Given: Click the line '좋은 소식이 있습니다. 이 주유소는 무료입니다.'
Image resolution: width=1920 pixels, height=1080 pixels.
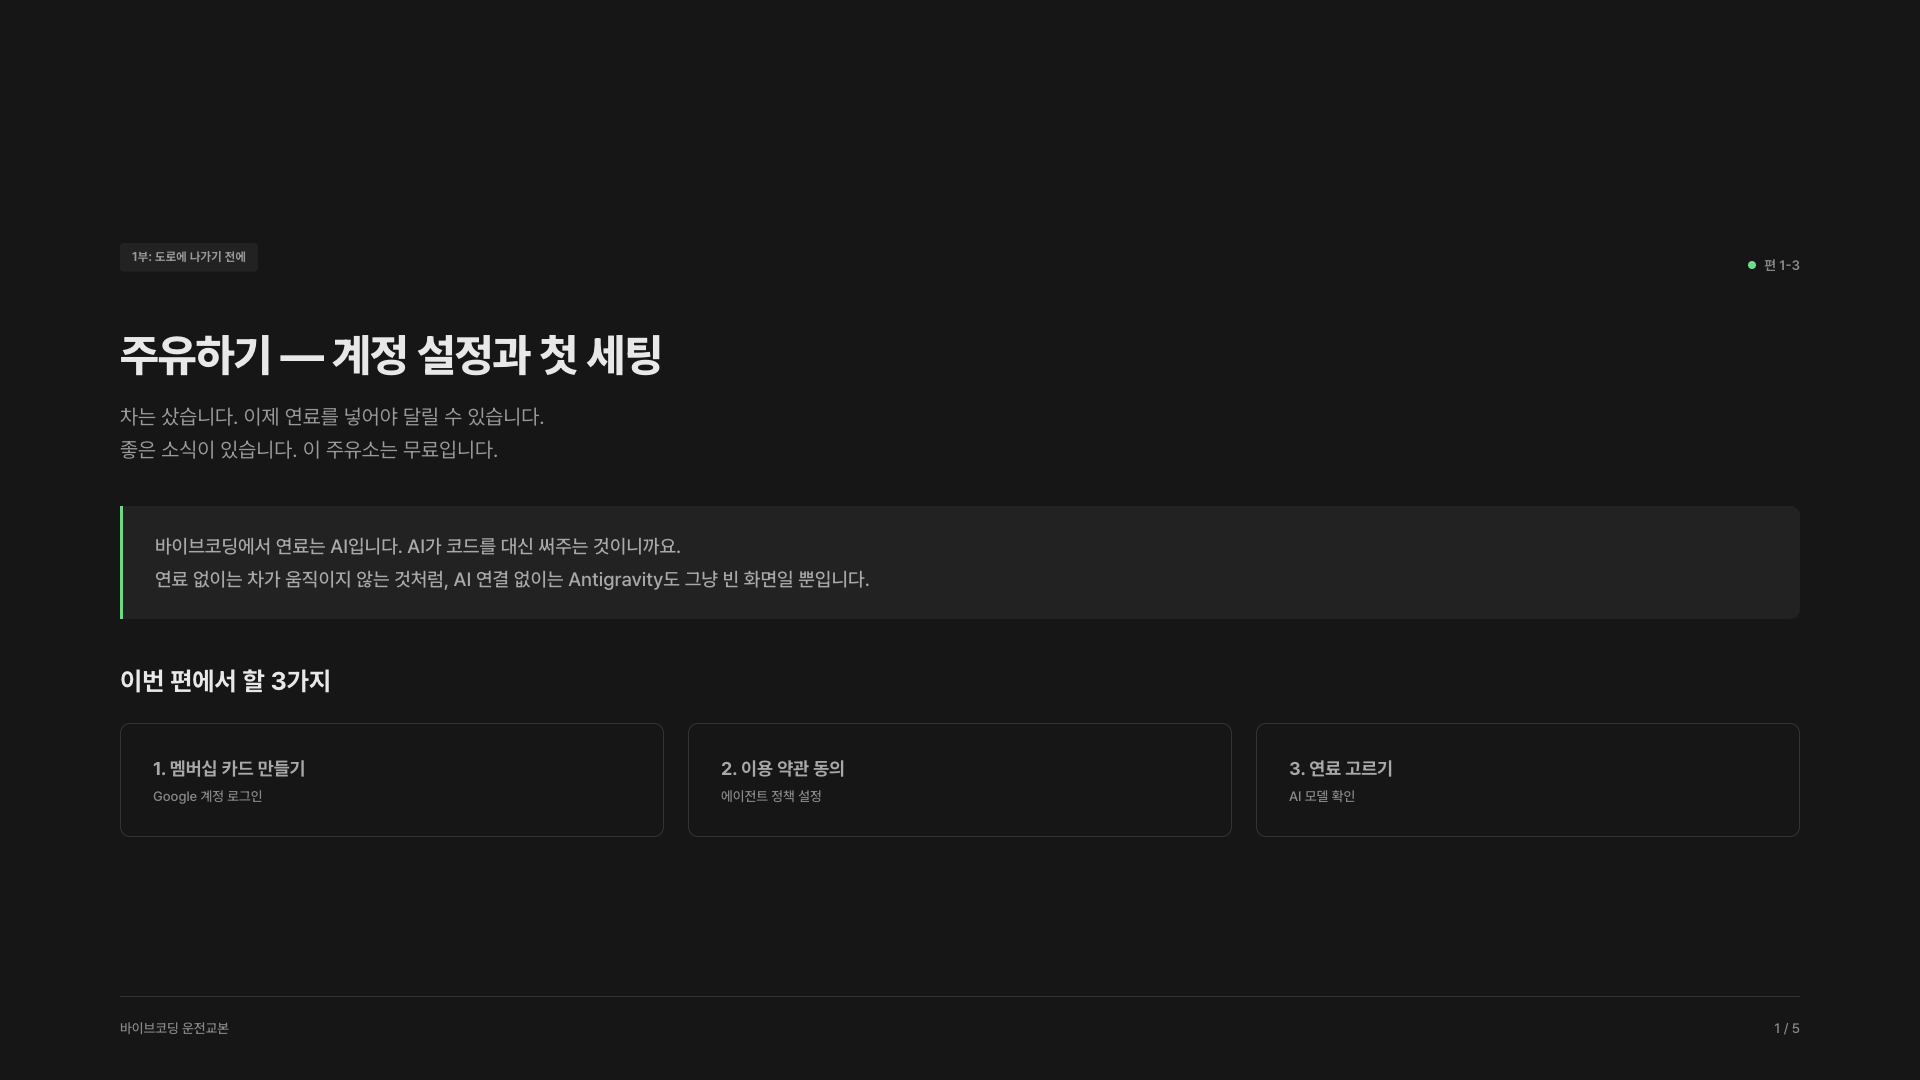Looking at the screenshot, I should [308, 449].
